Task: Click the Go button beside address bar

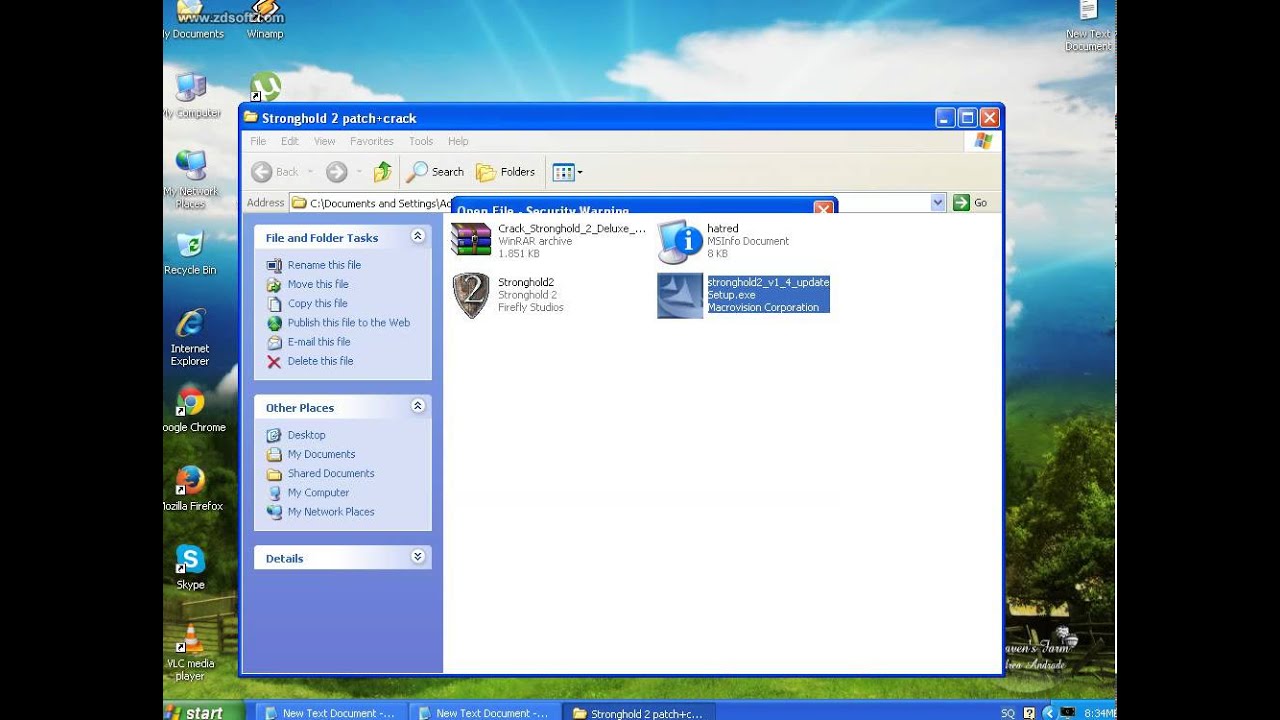Action: [970, 203]
